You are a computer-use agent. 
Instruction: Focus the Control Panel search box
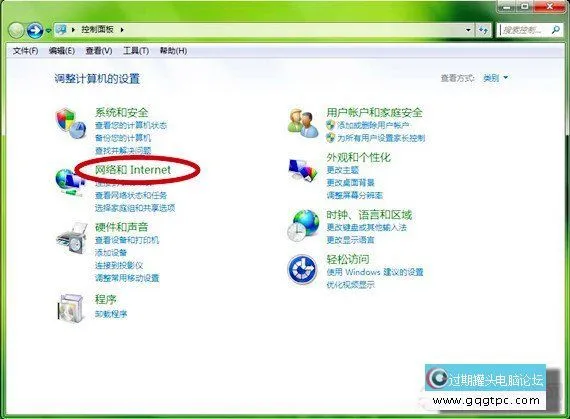(x=525, y=30)
